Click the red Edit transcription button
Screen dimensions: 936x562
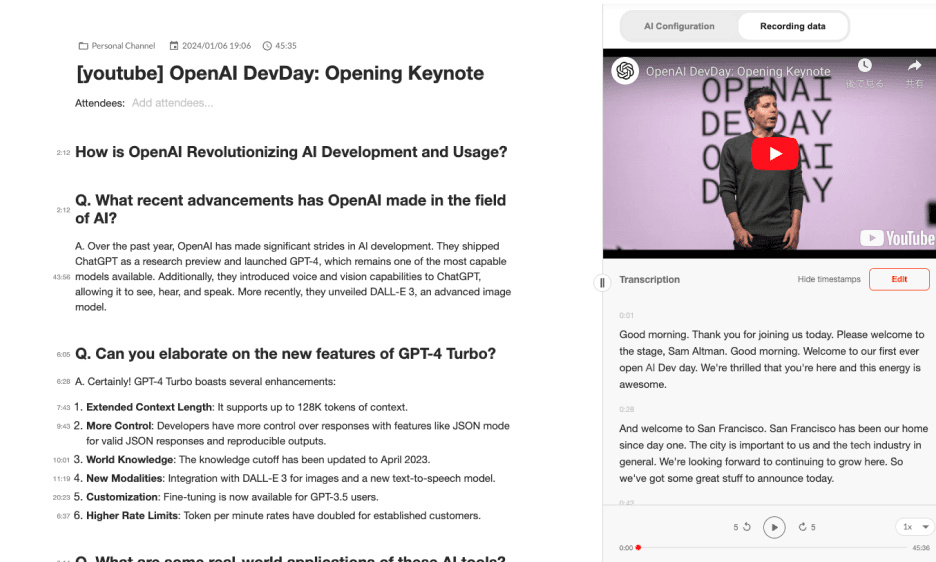click(x=899, y=280)
